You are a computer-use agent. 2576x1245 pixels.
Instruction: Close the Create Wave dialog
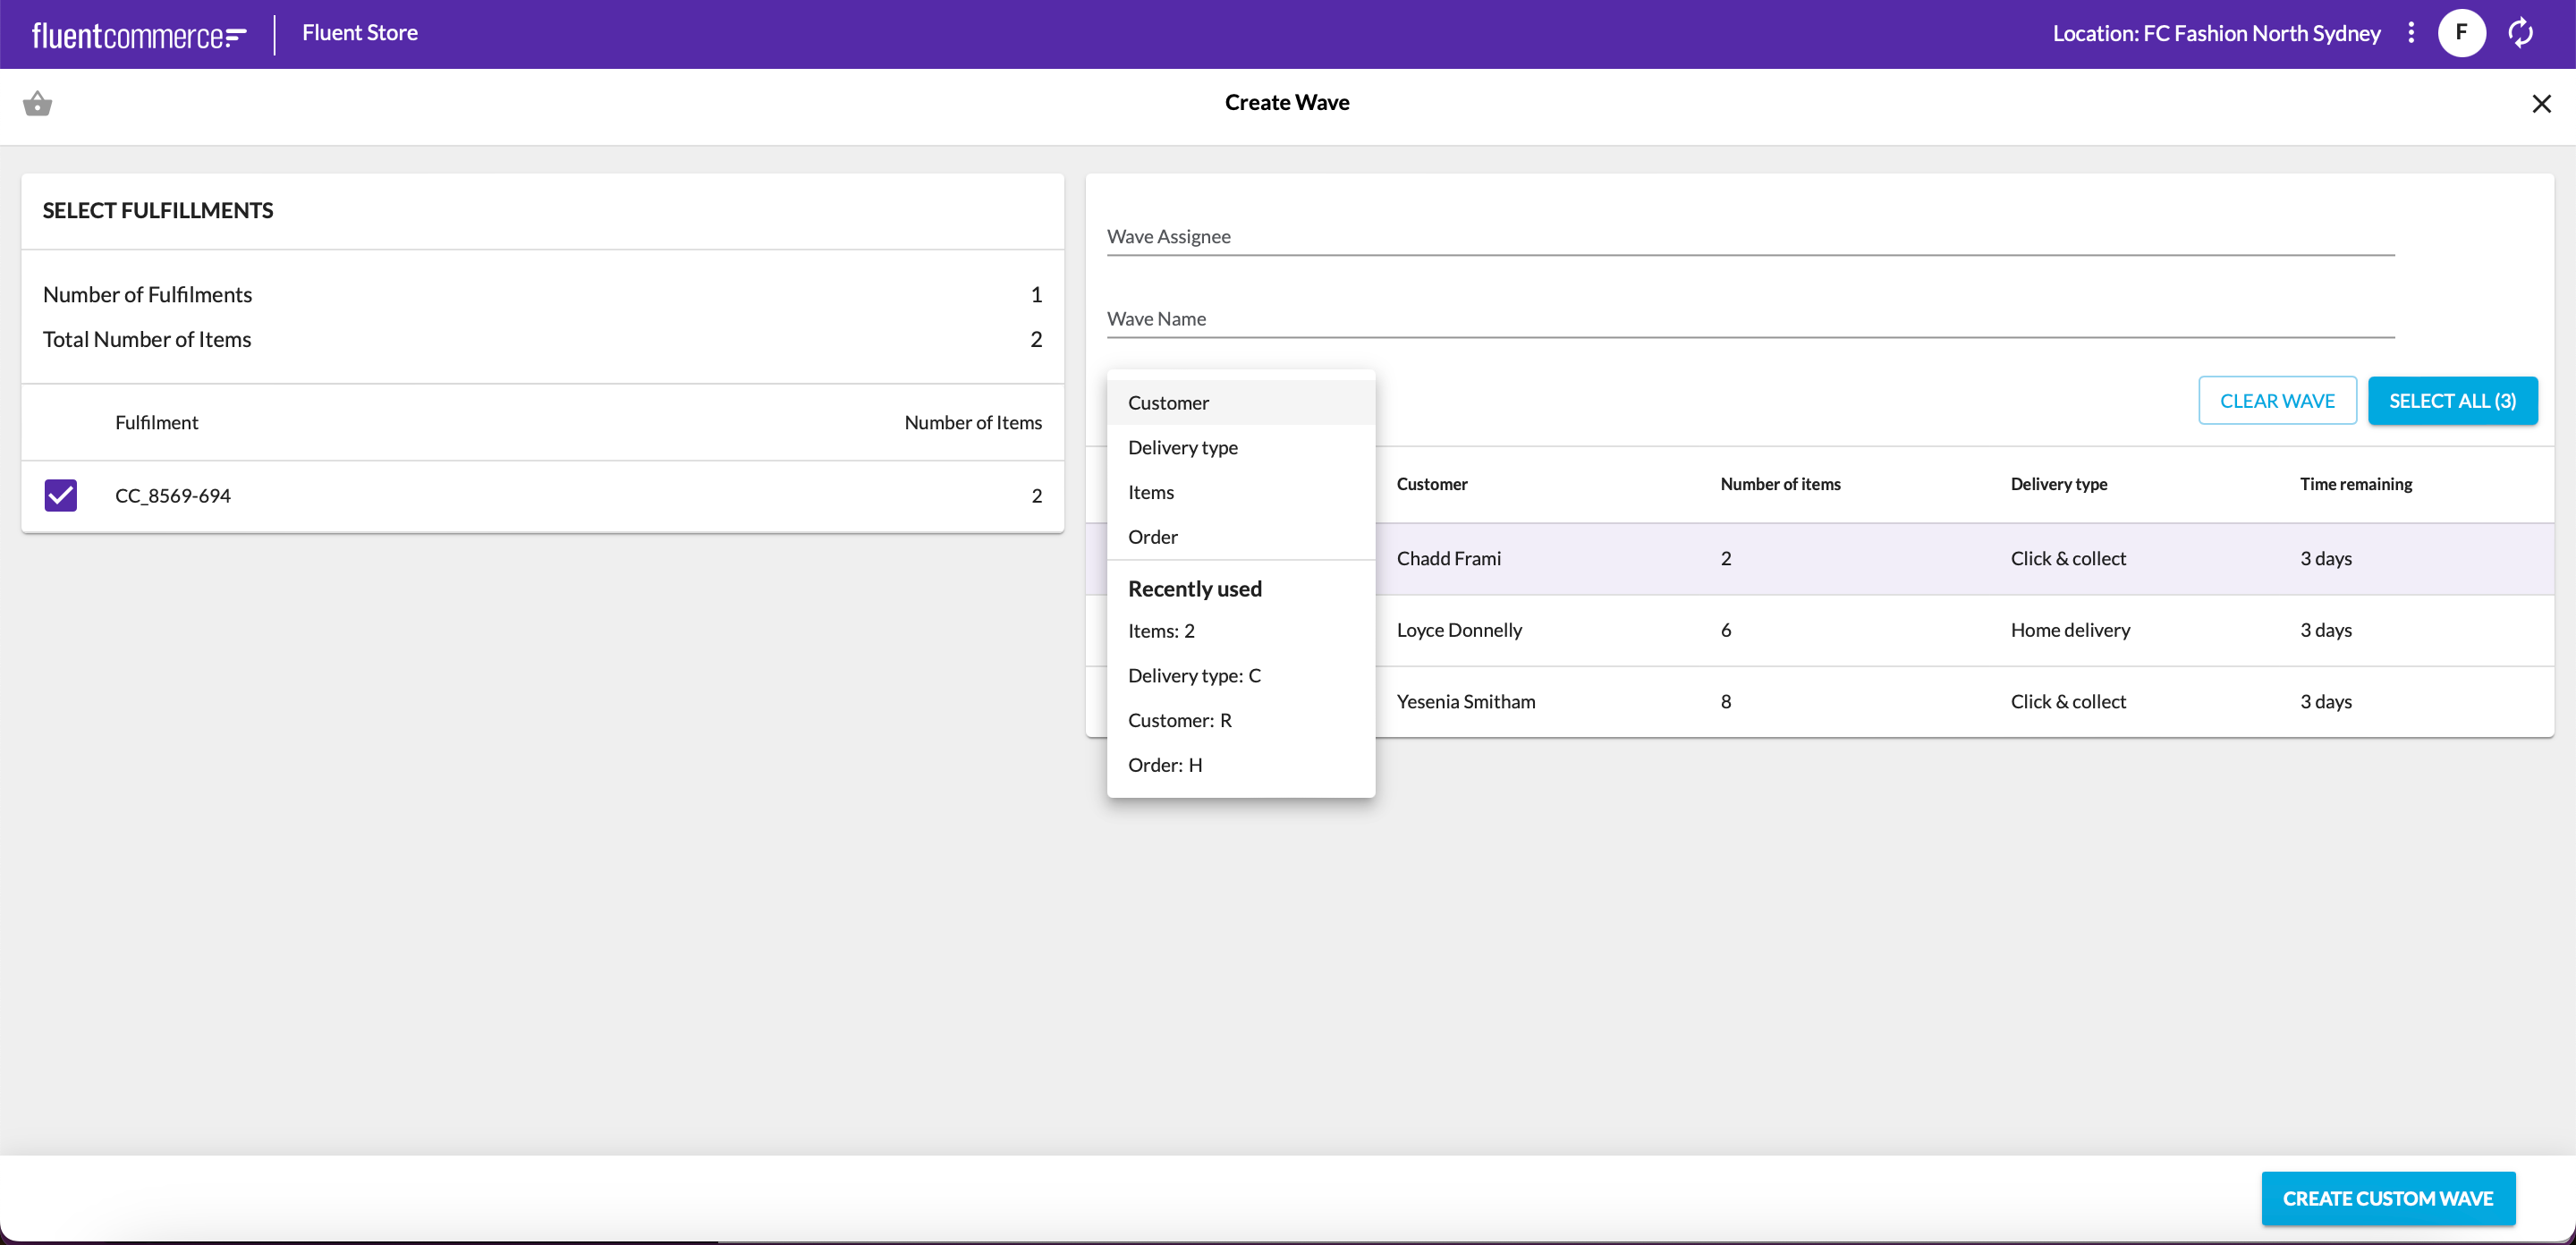[2541, 104]
